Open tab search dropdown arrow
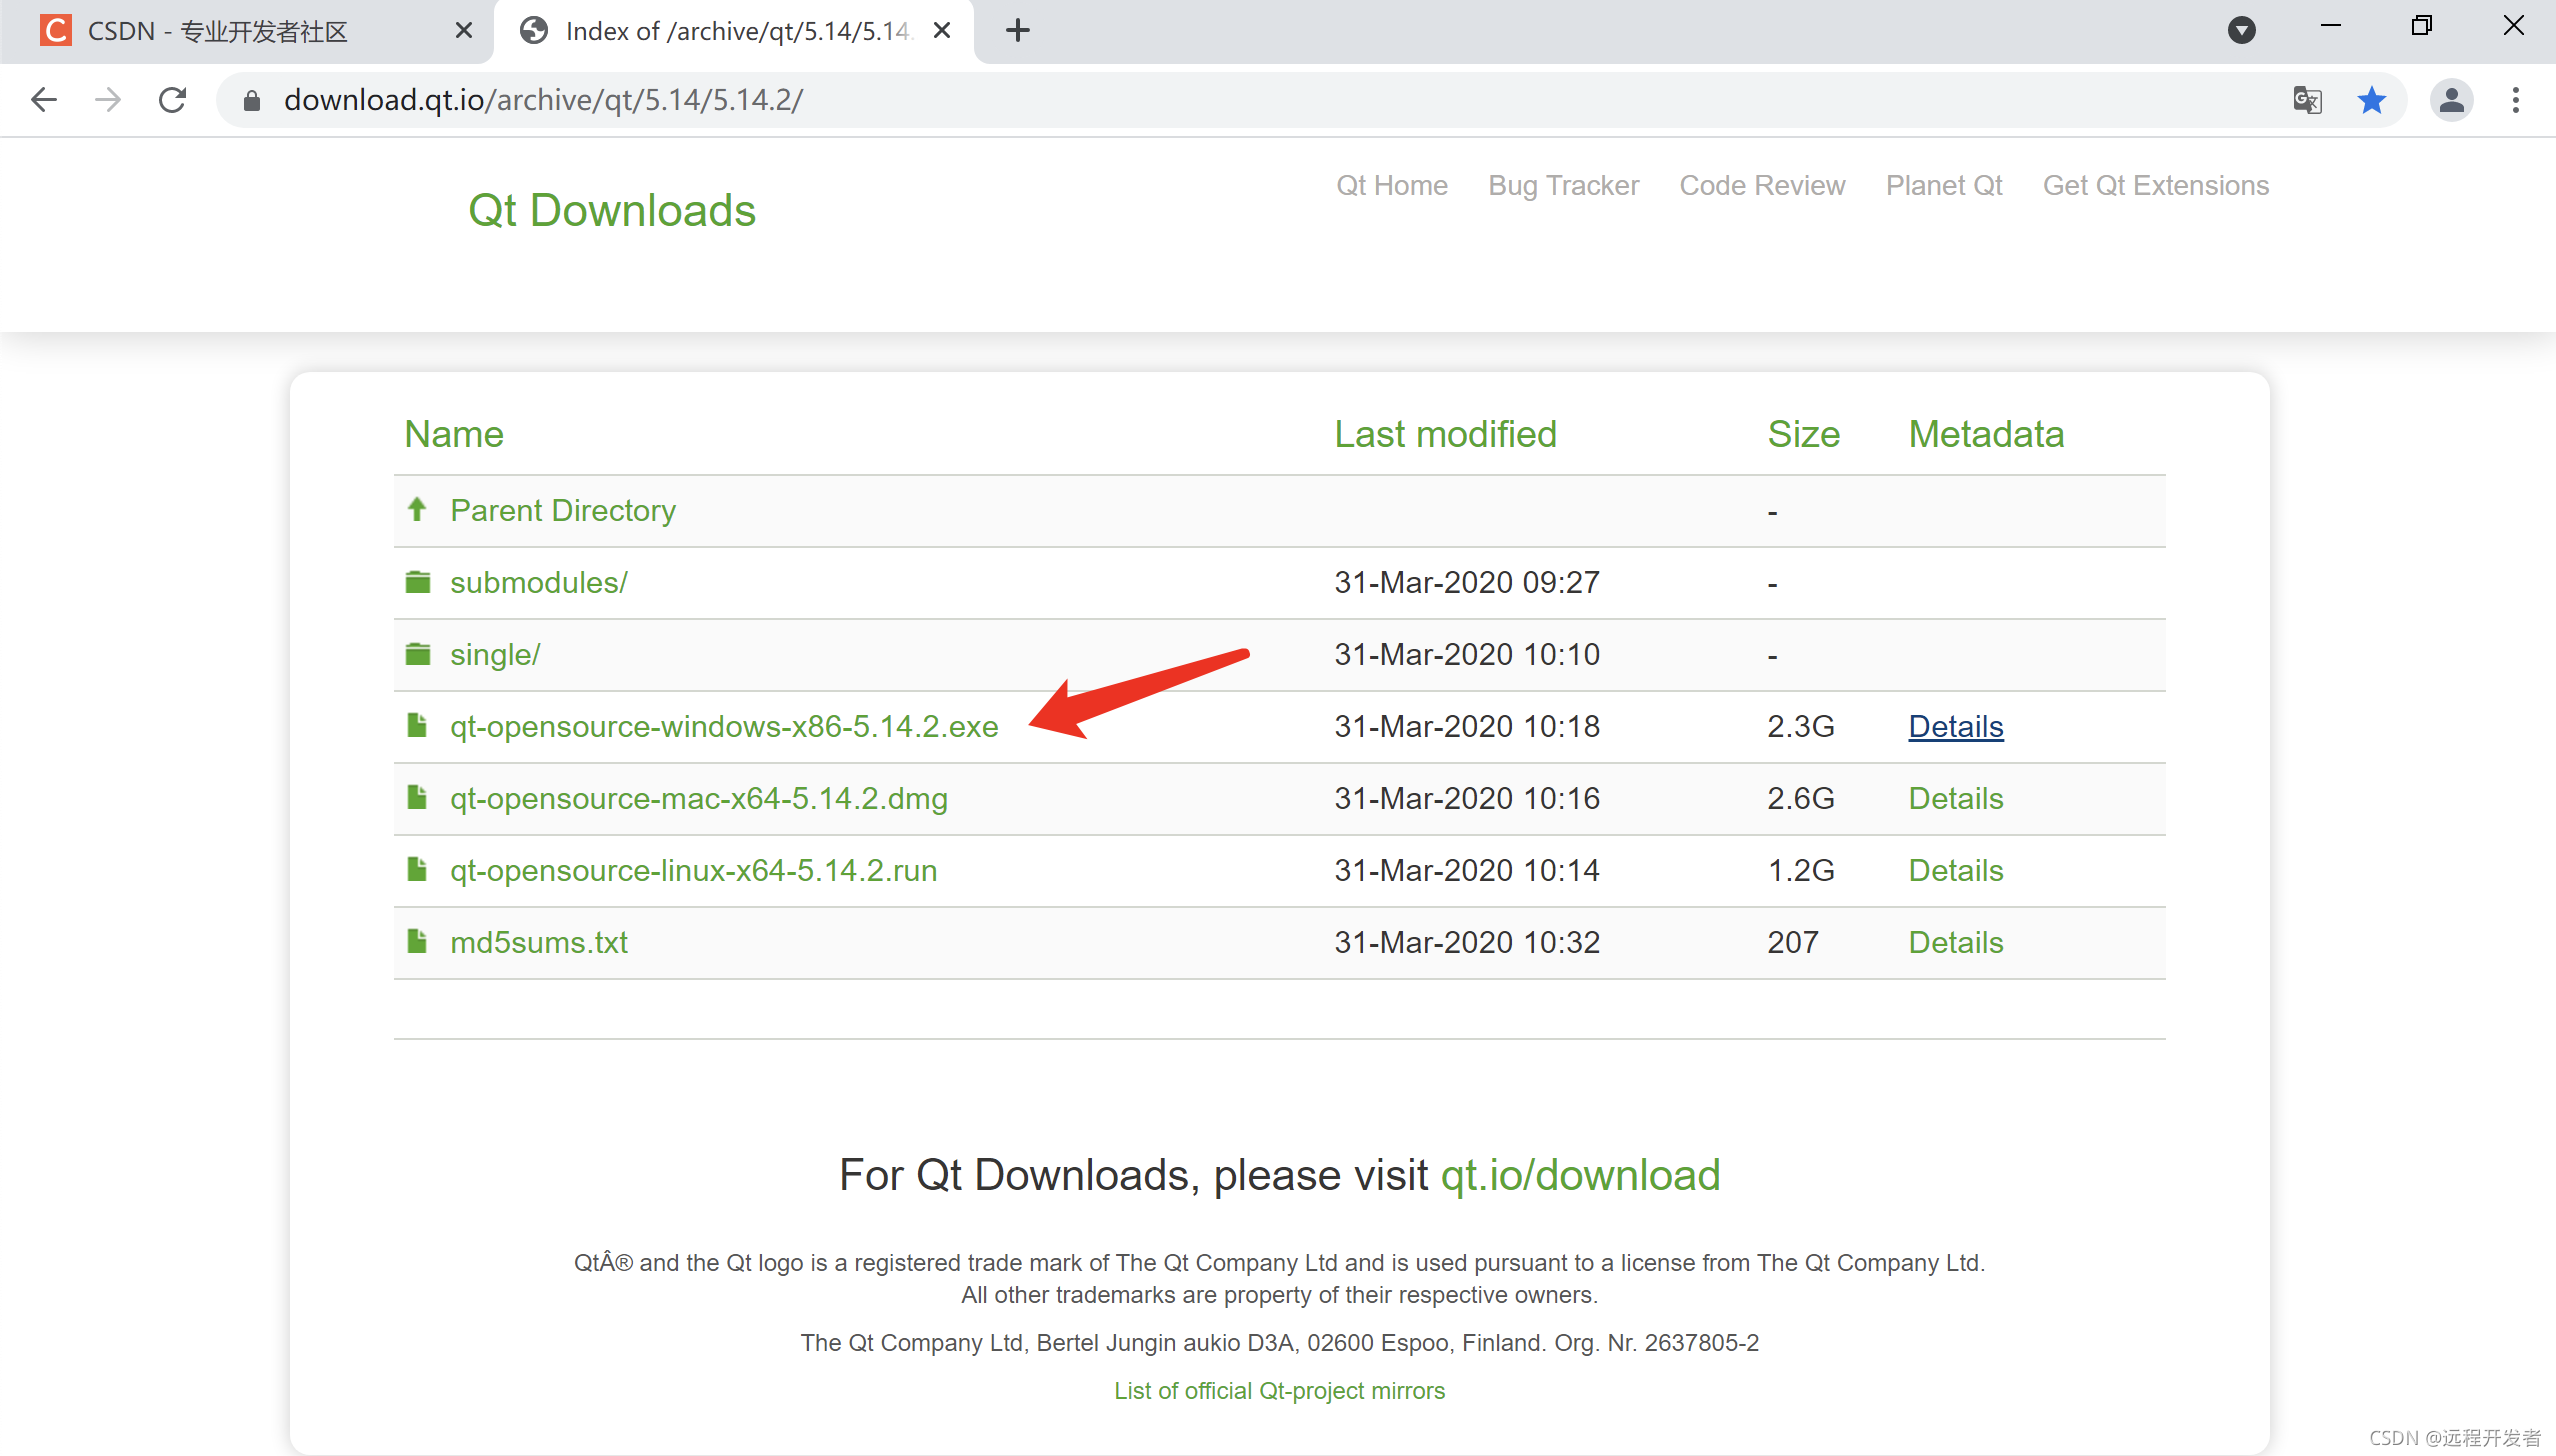The height and width of the screenshot is (1456, 2556). pos(2242,30)
